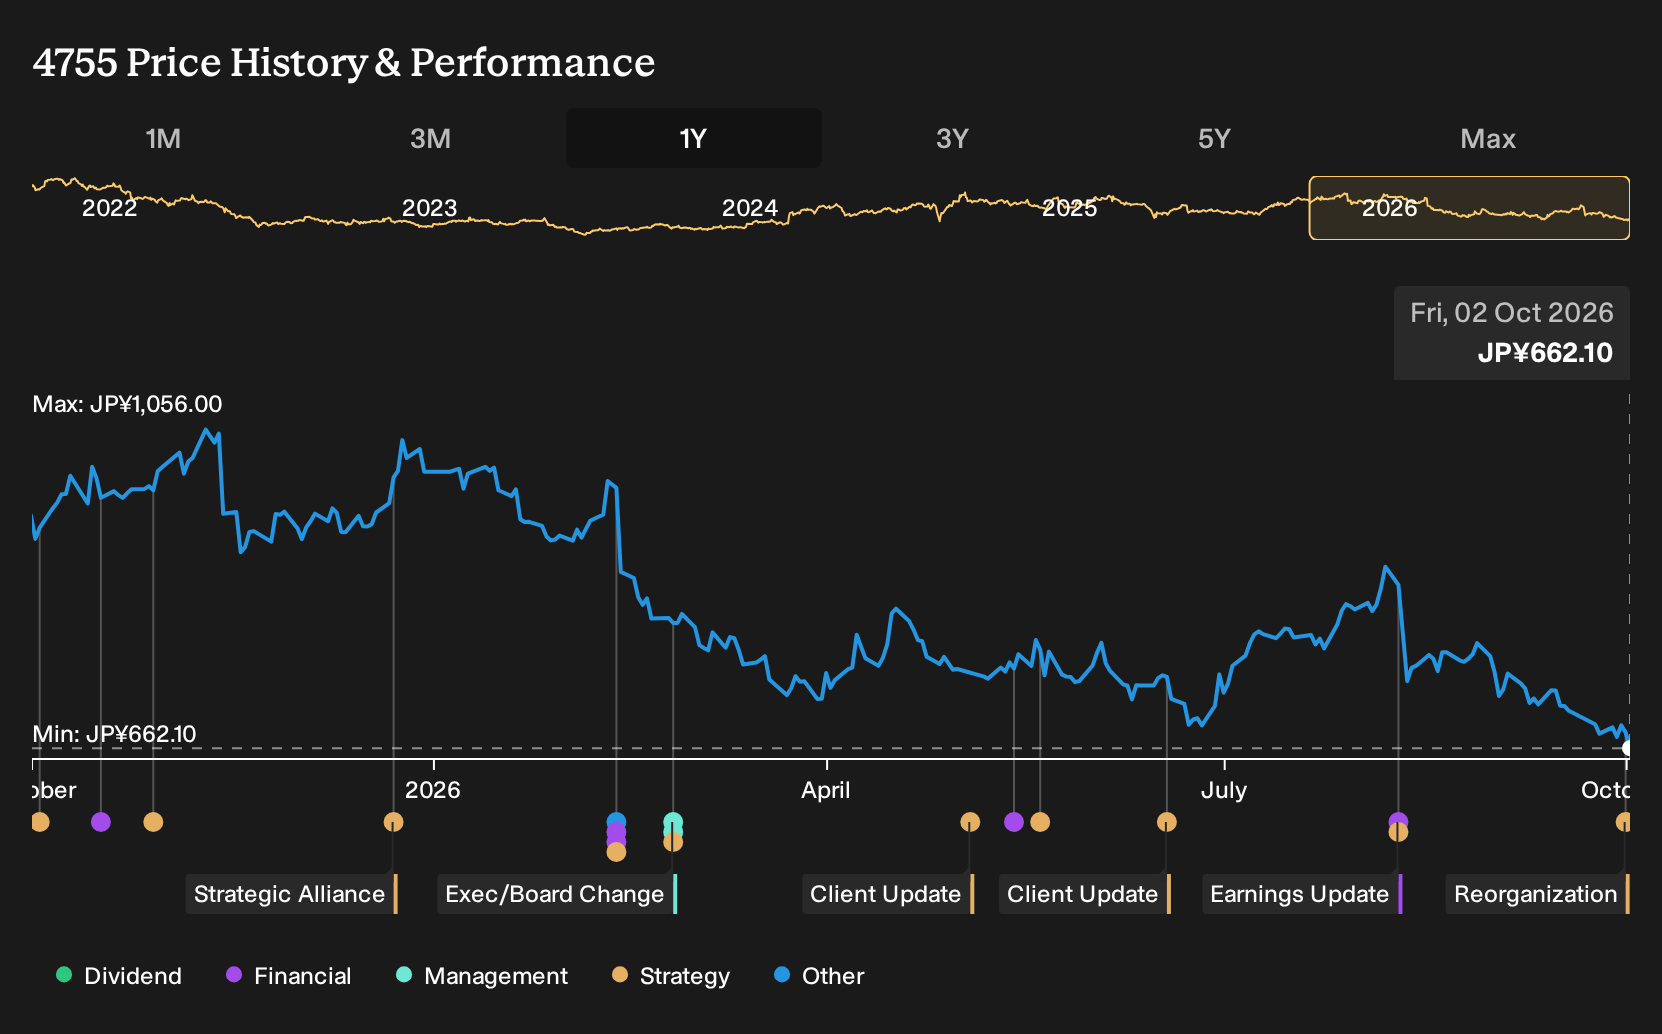
Task: Click the purple Financial dot in mid-October 2025
Action: tap(101, 822)
